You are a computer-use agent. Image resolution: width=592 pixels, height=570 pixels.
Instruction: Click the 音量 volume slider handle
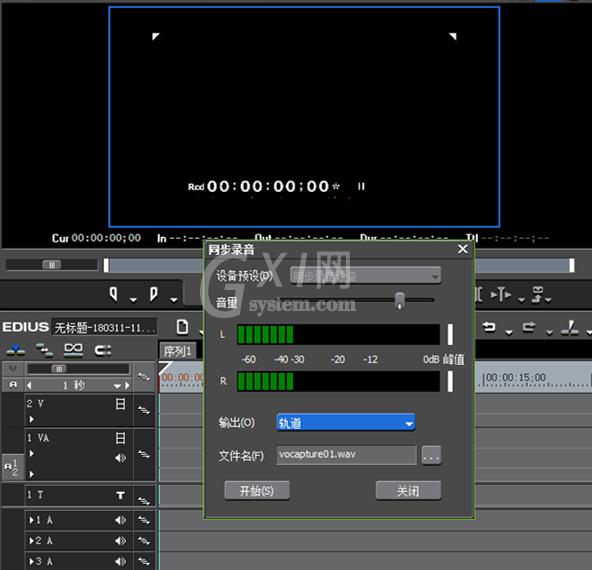[399, 301]
